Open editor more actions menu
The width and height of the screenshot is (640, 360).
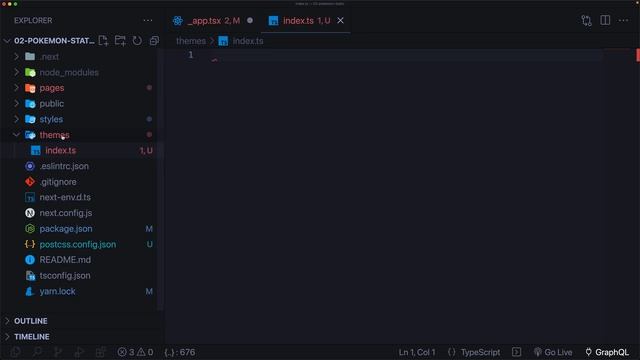(x=623, y=20)
